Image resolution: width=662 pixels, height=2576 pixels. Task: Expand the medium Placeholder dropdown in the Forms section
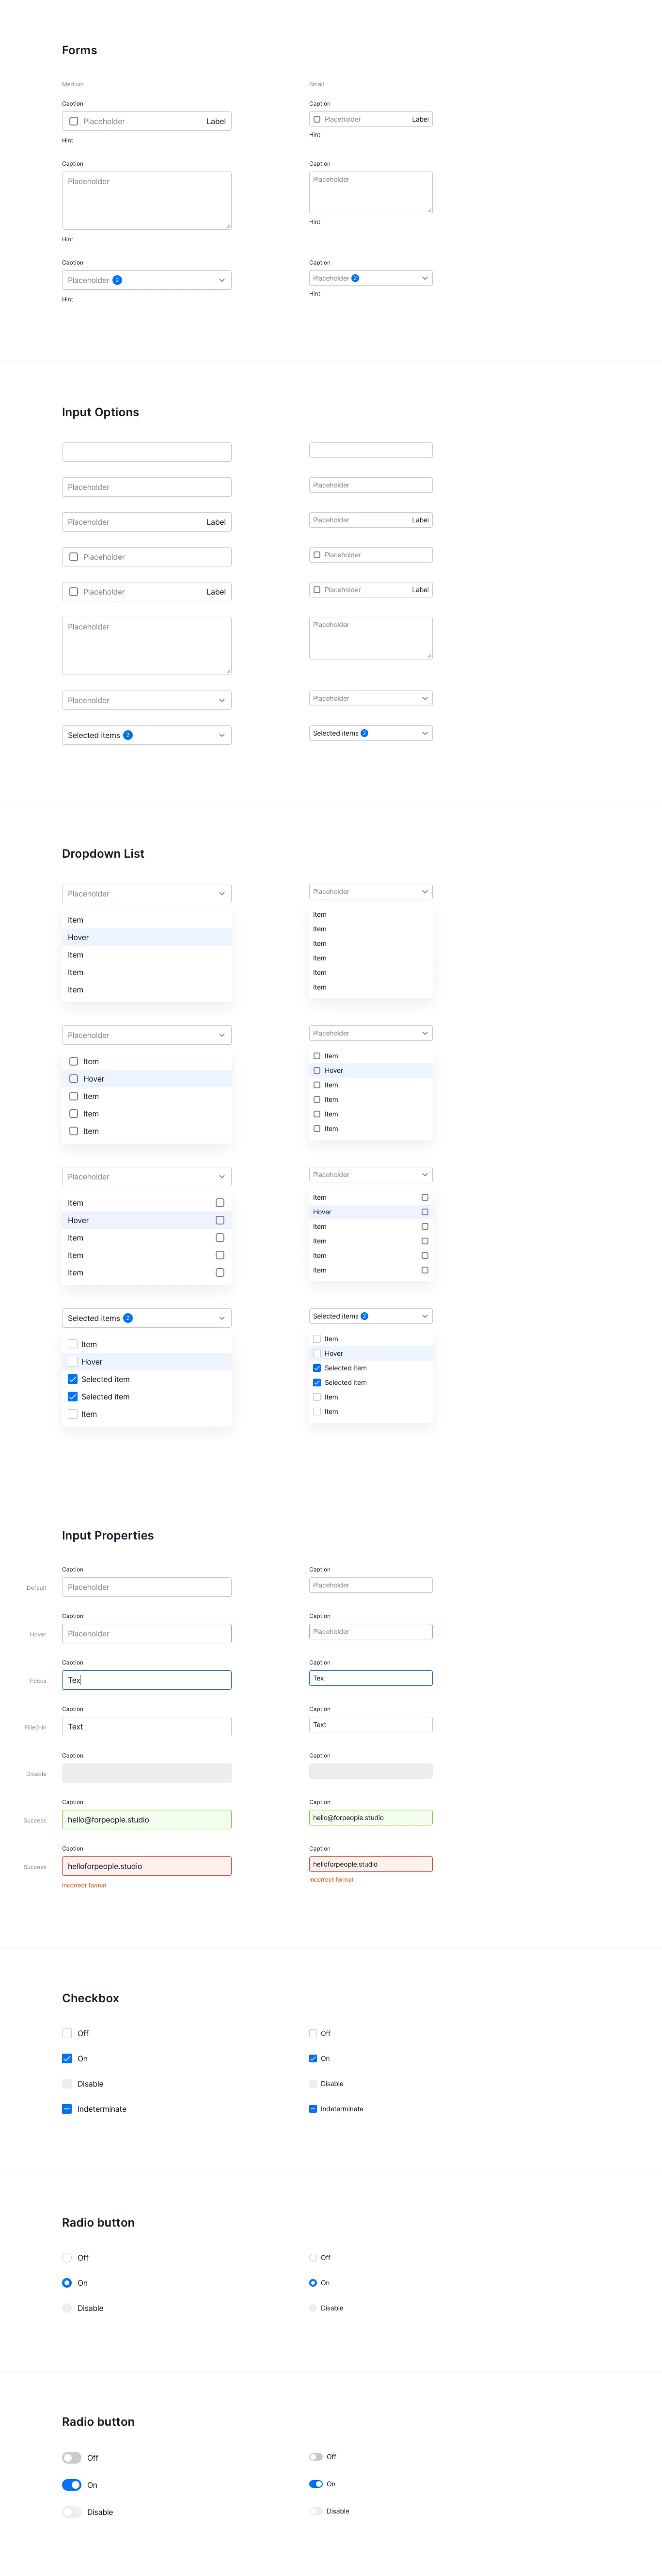(x=146, y=280)
